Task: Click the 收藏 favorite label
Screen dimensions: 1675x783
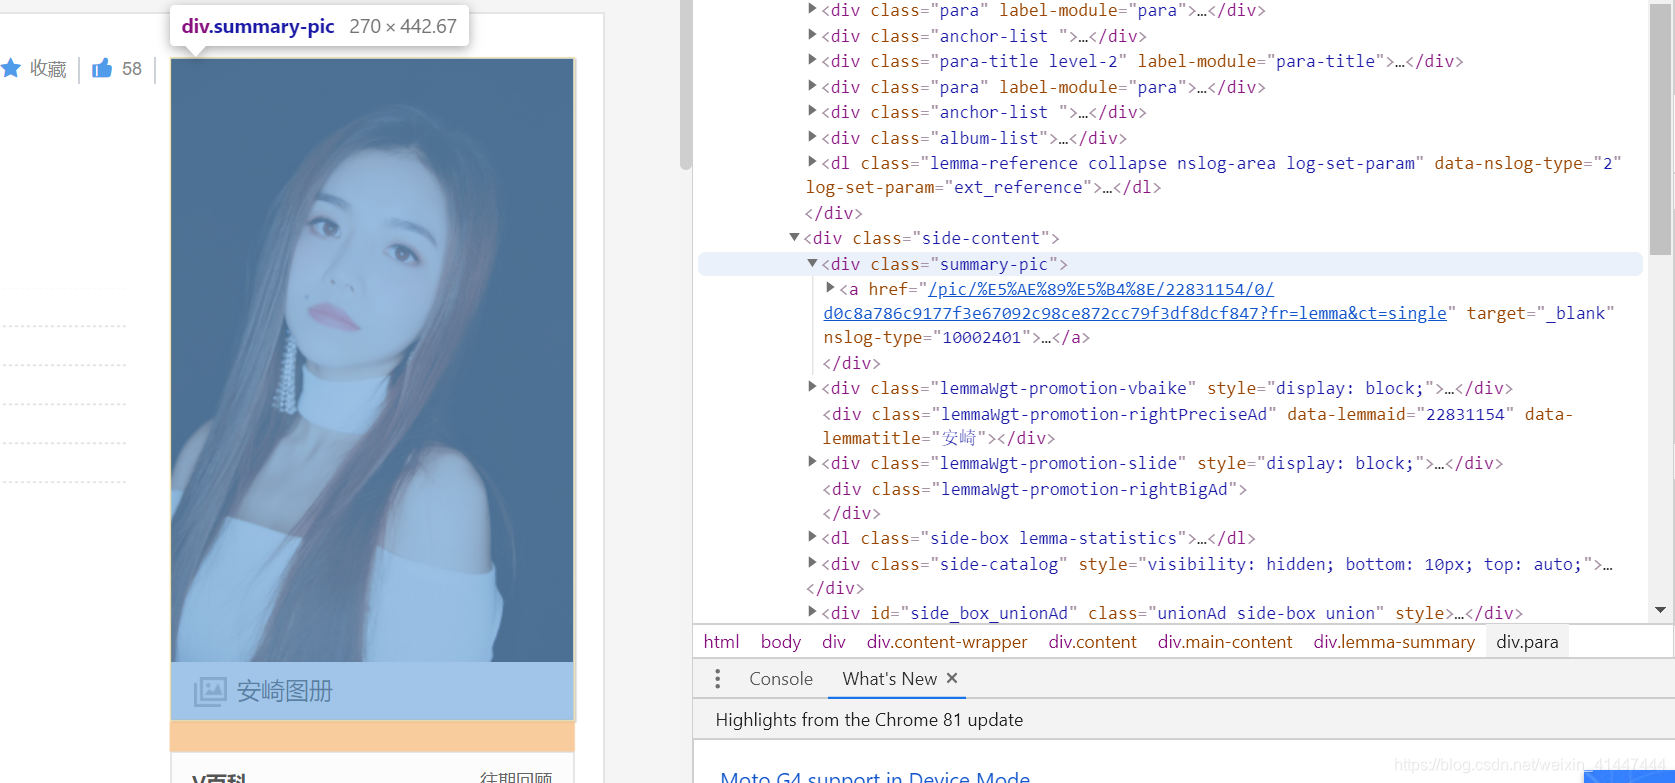Action: tap(48, 69)
